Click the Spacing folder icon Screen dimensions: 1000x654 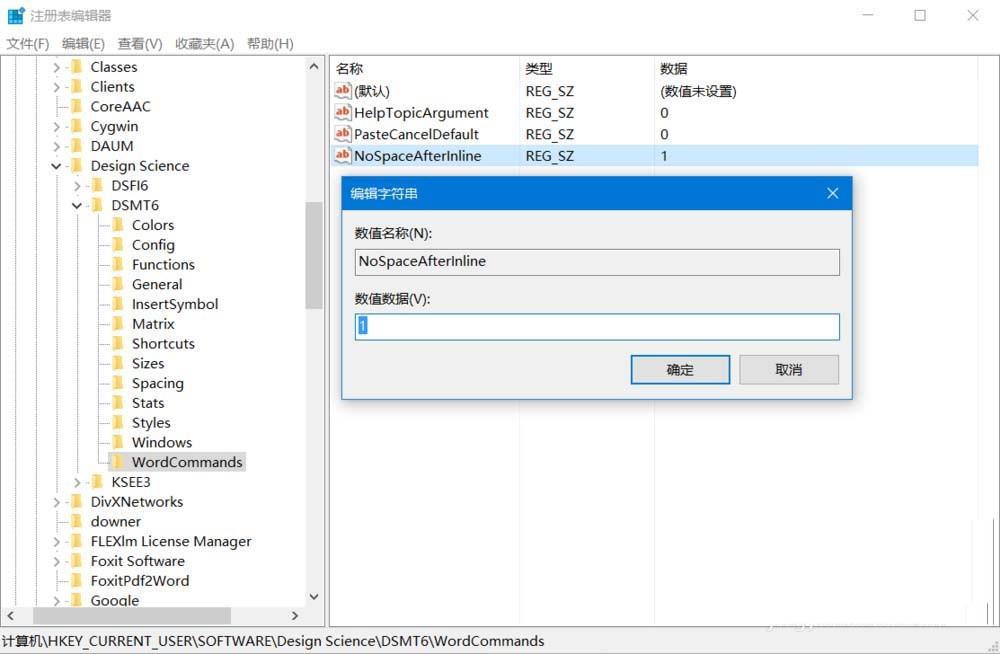(x=119, y=383)
